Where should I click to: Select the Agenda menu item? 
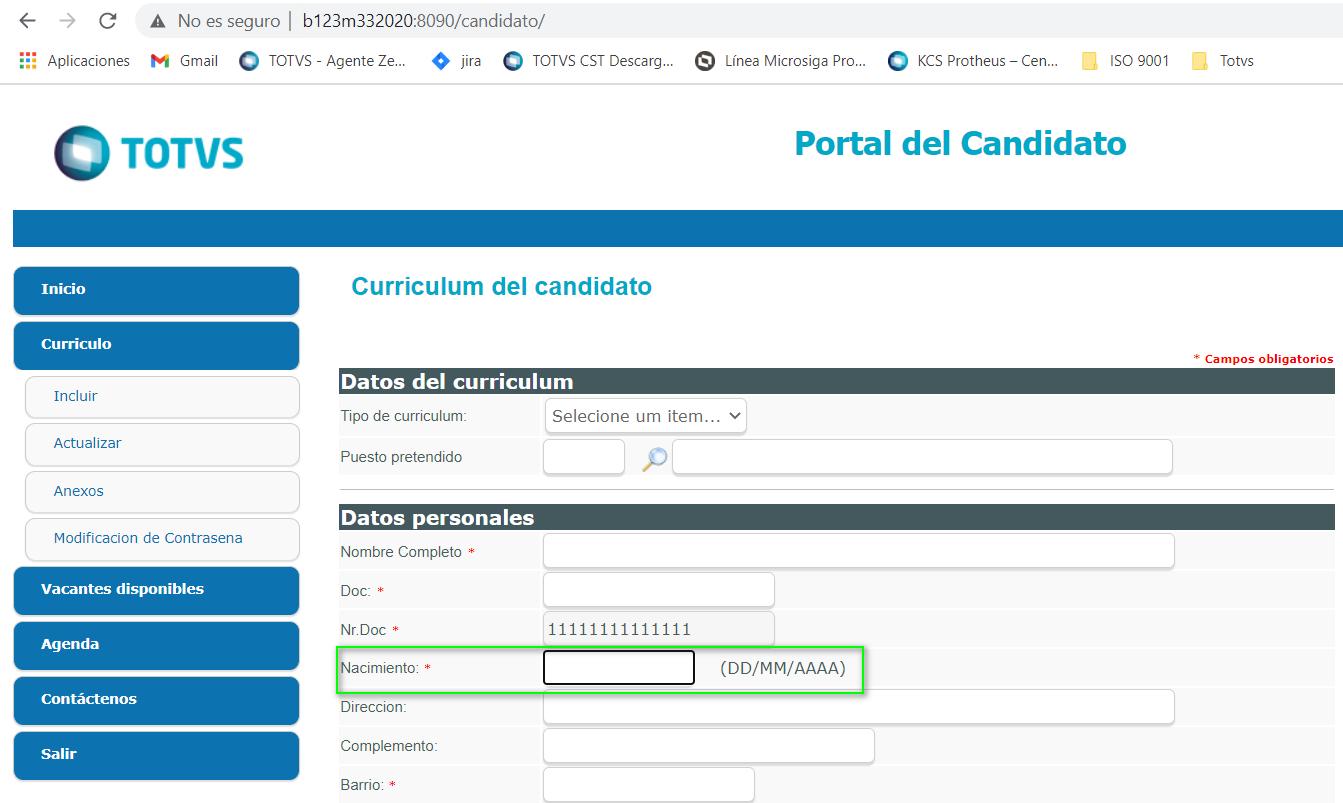[156, 645]
